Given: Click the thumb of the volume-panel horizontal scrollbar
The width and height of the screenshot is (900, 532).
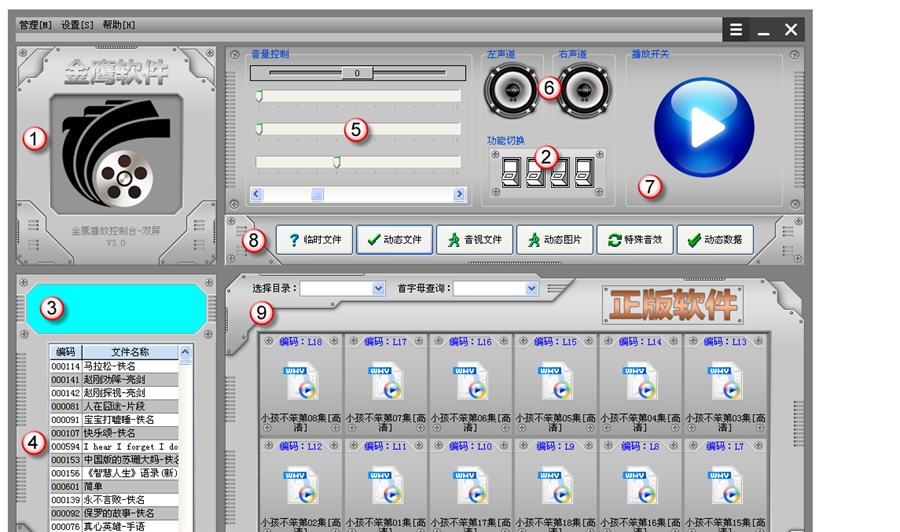Looking at the screenshot, I should pyautogui.click(x=317, y=194).
